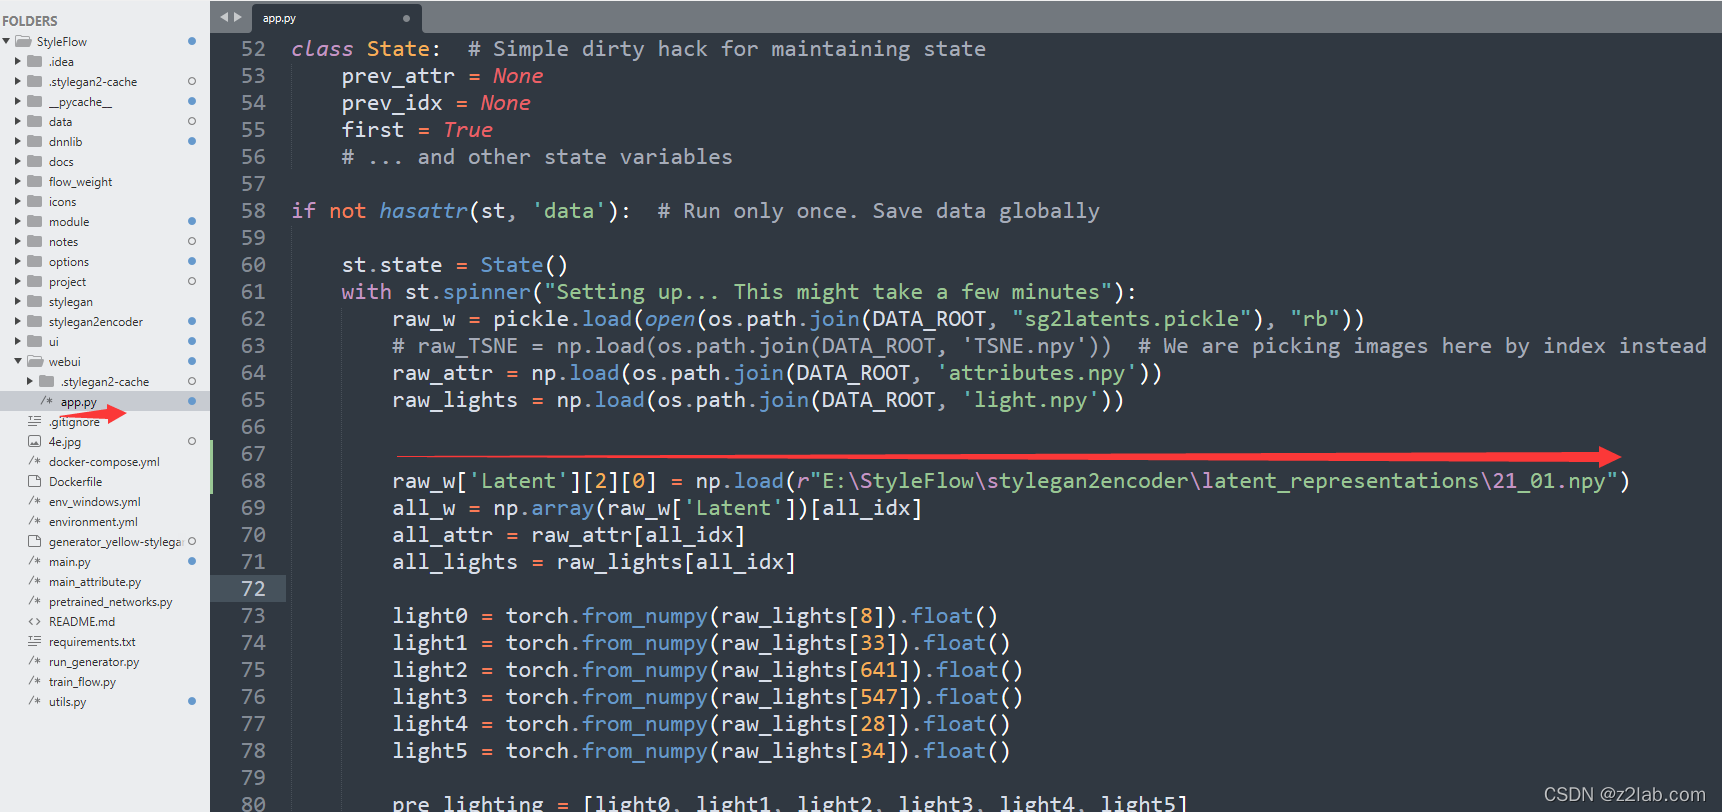Viewport: 1722px width, 812px height.
Task: Click the notes folder icon
Action: point(35,241)
